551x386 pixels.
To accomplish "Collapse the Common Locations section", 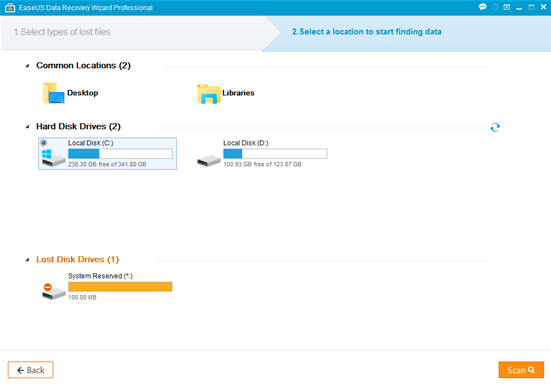I will (27, 66).
